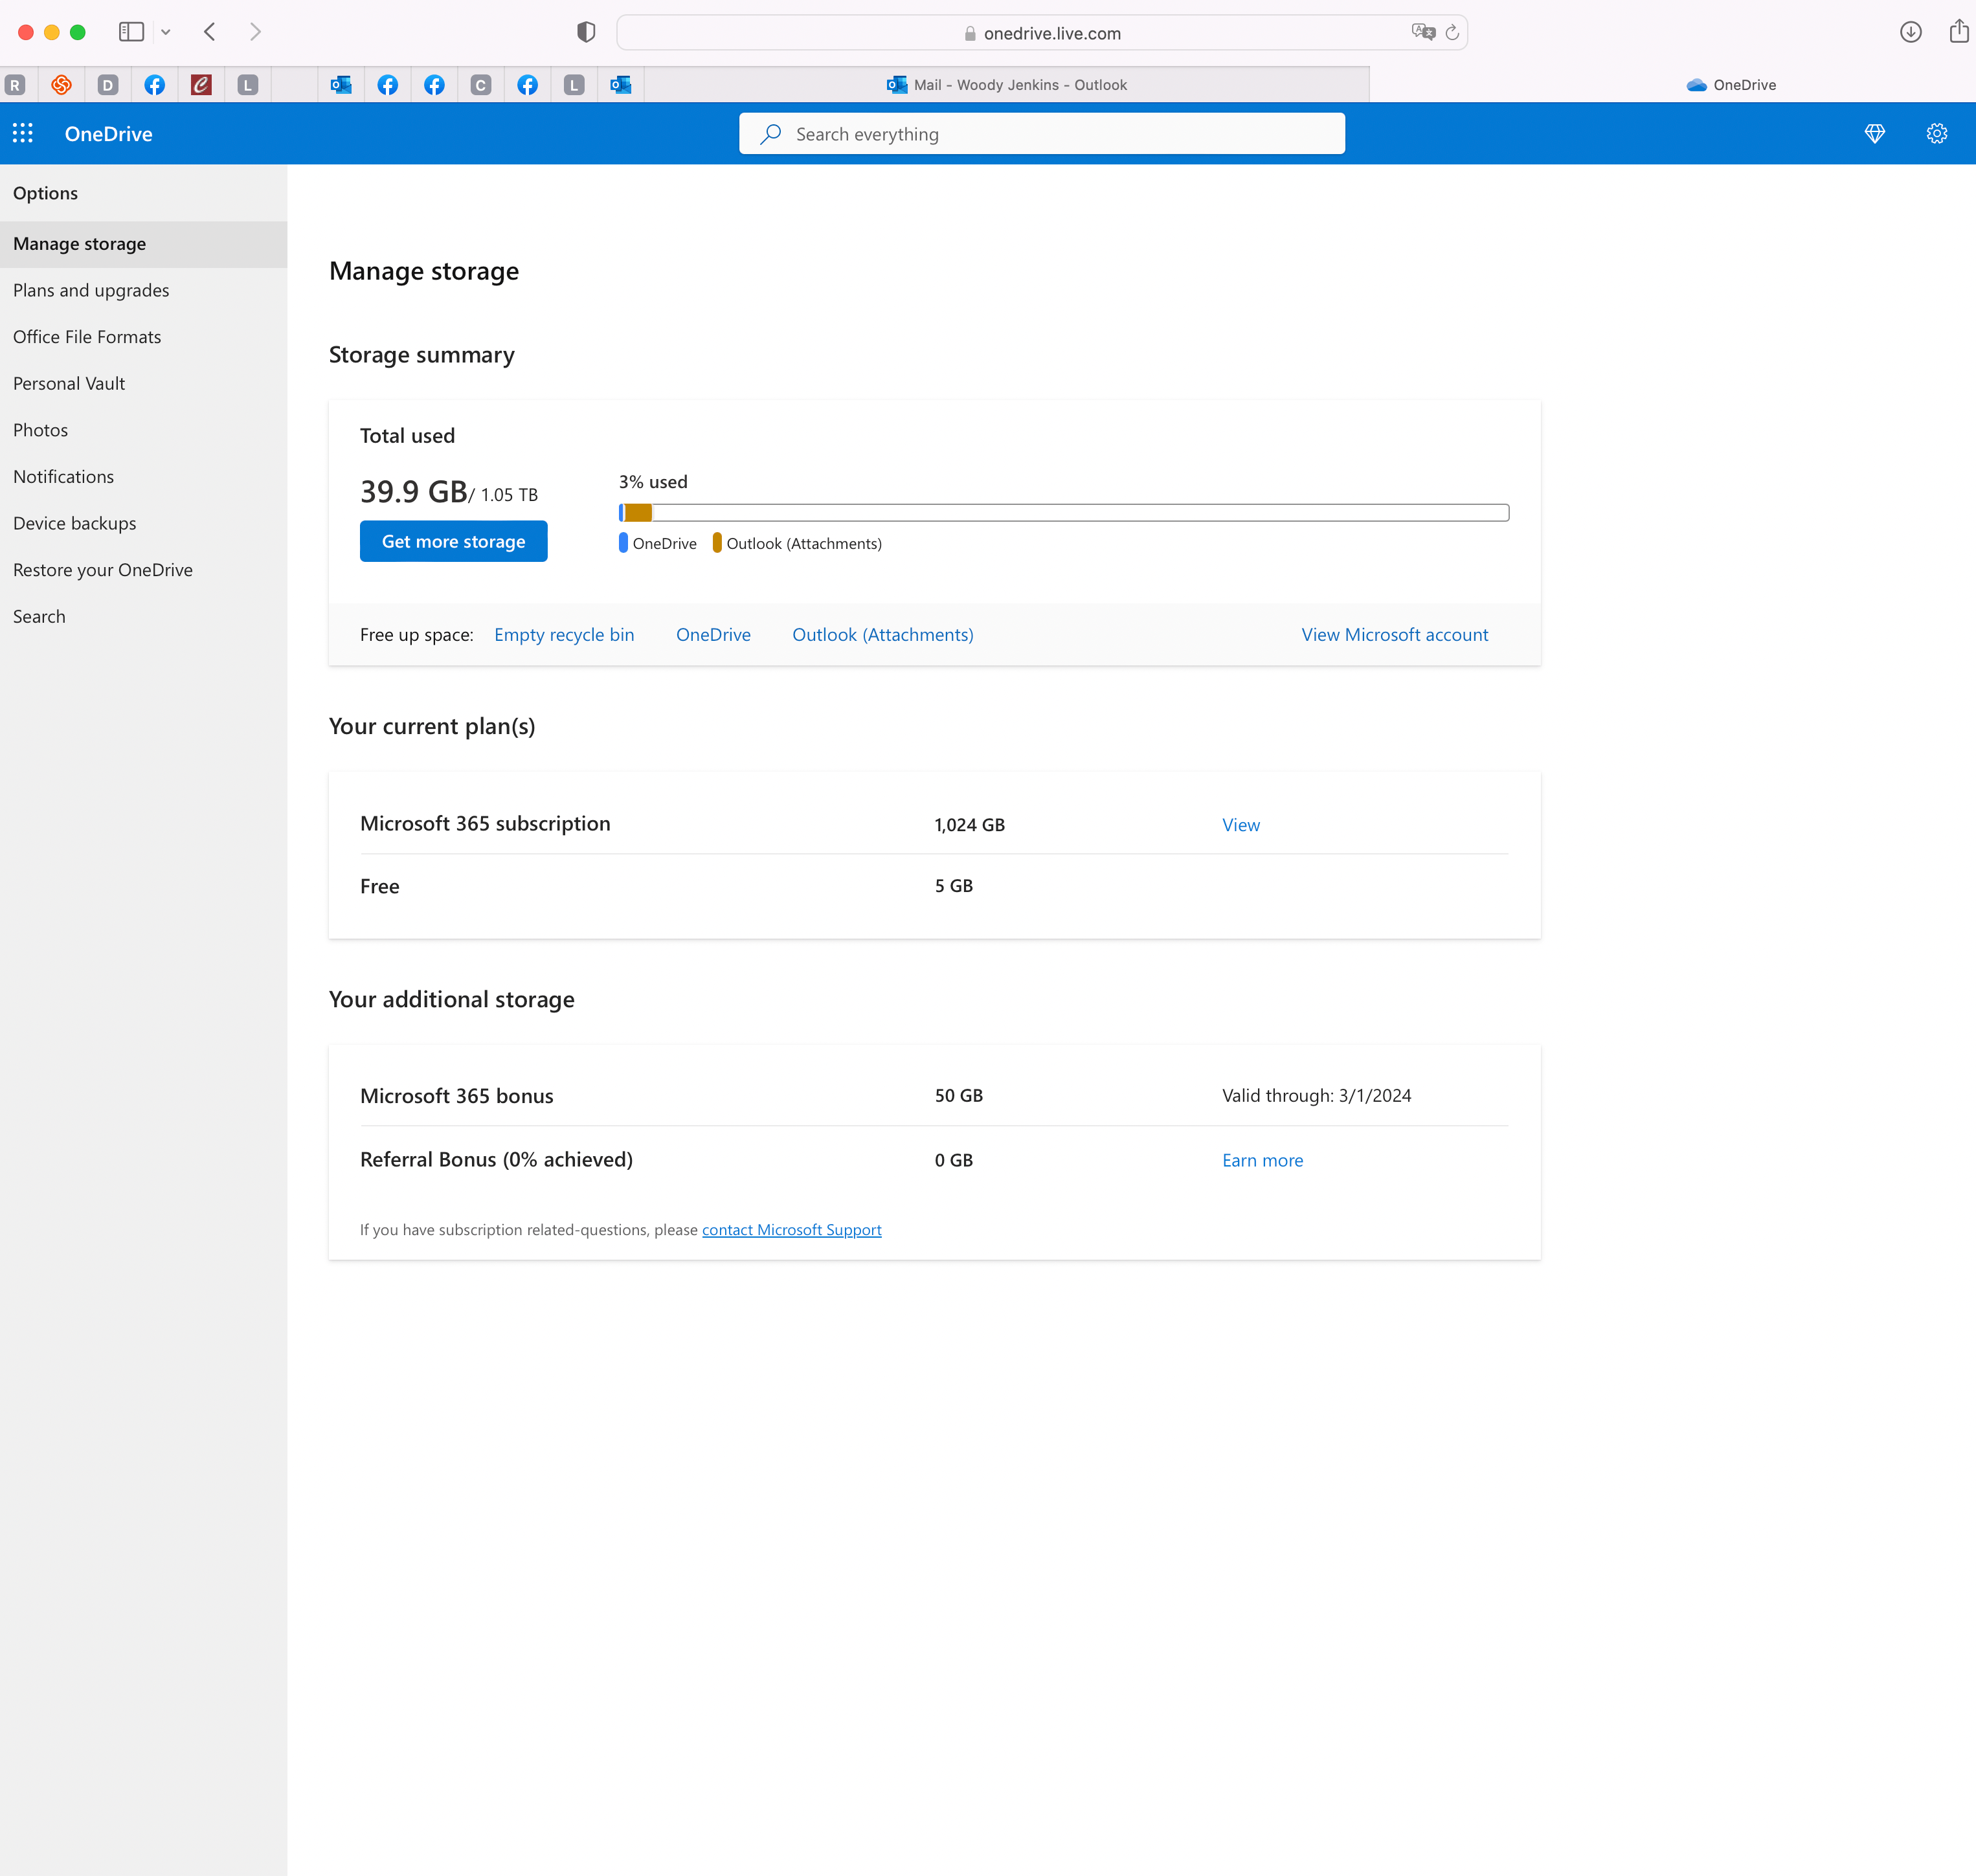Reload the page with the refresh icon
The height and width of the screenshot is (1876, 1976).
coord(1452,32)
